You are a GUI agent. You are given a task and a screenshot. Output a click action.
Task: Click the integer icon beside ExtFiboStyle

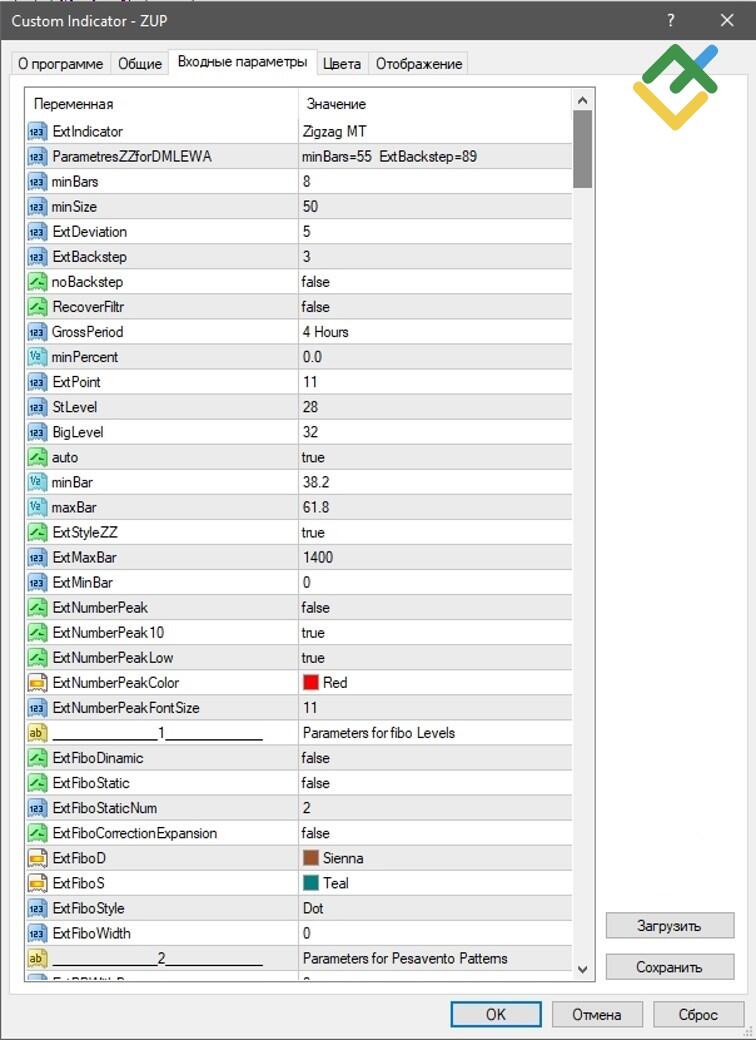[x=37, y=909]
